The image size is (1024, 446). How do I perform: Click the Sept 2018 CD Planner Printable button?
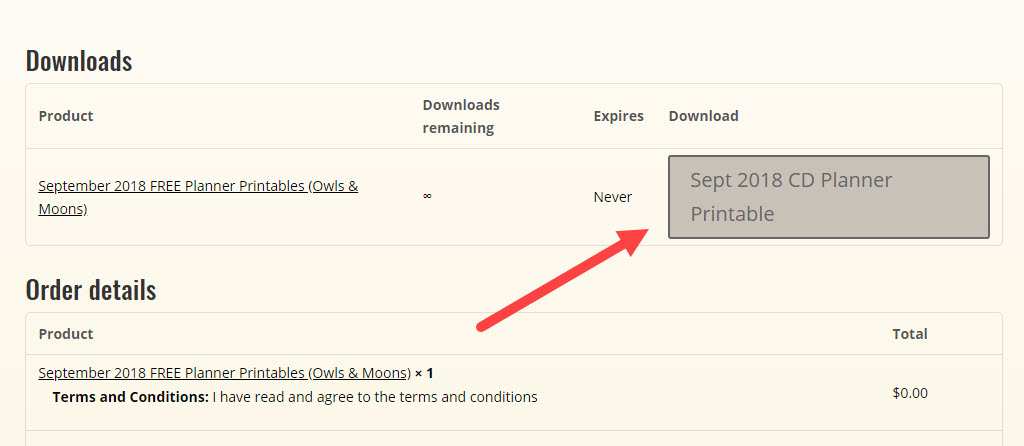[x=828, y=197]
